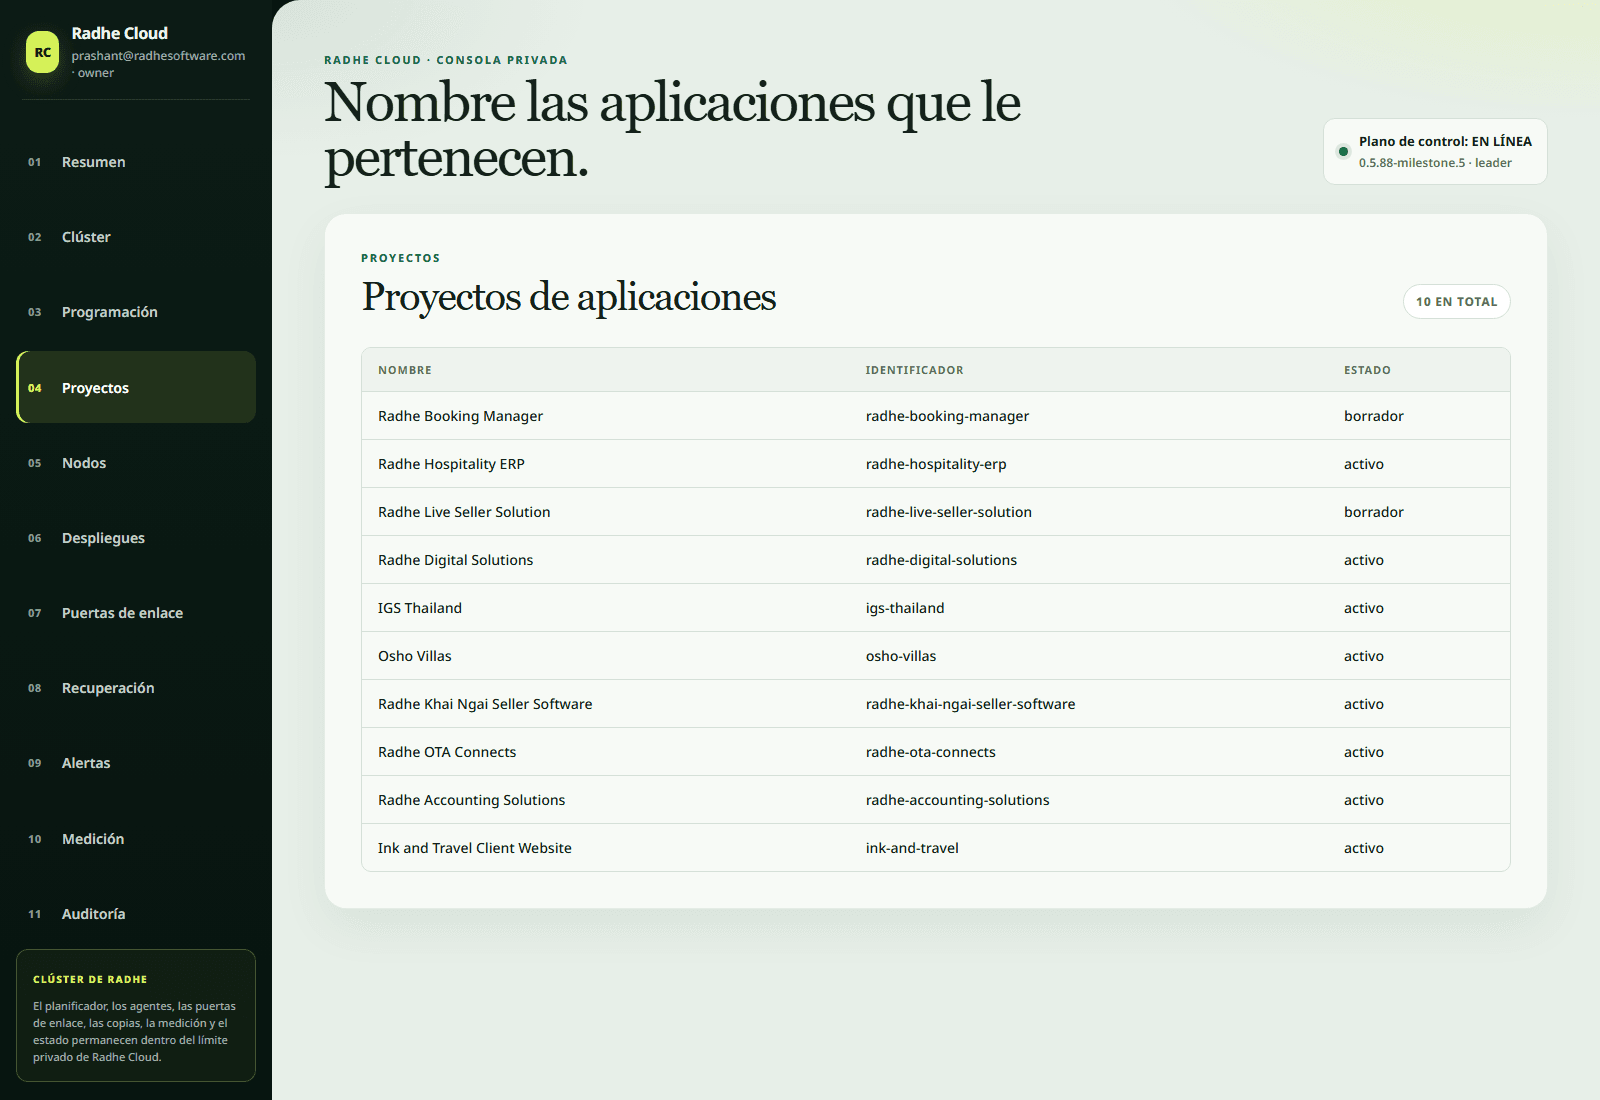Click the identifier osho-villas
The image size is (1600, 1100).
point(901,656)
